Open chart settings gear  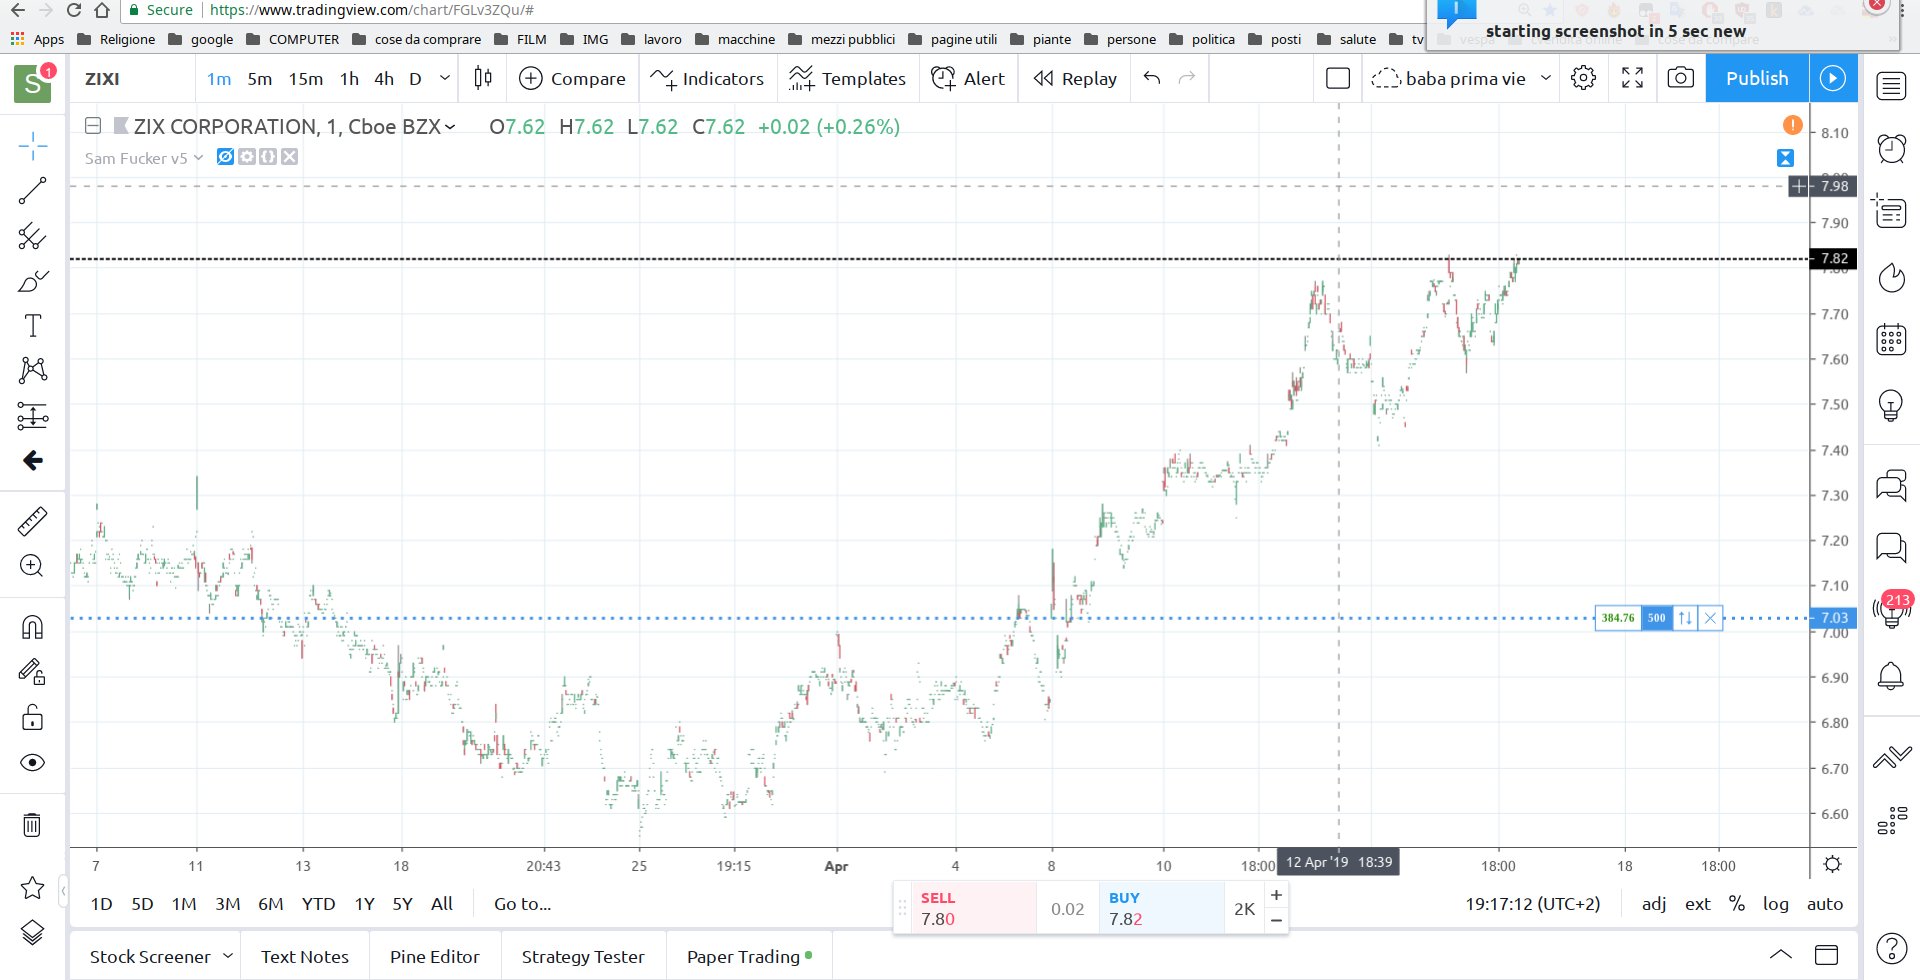[x=1583, y=78]
